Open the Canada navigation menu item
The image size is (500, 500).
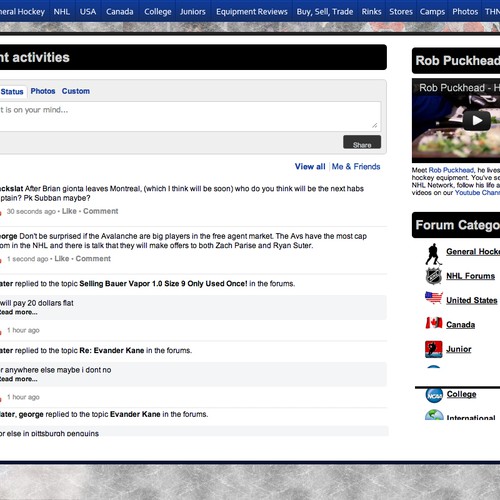[x=120, y=12]
